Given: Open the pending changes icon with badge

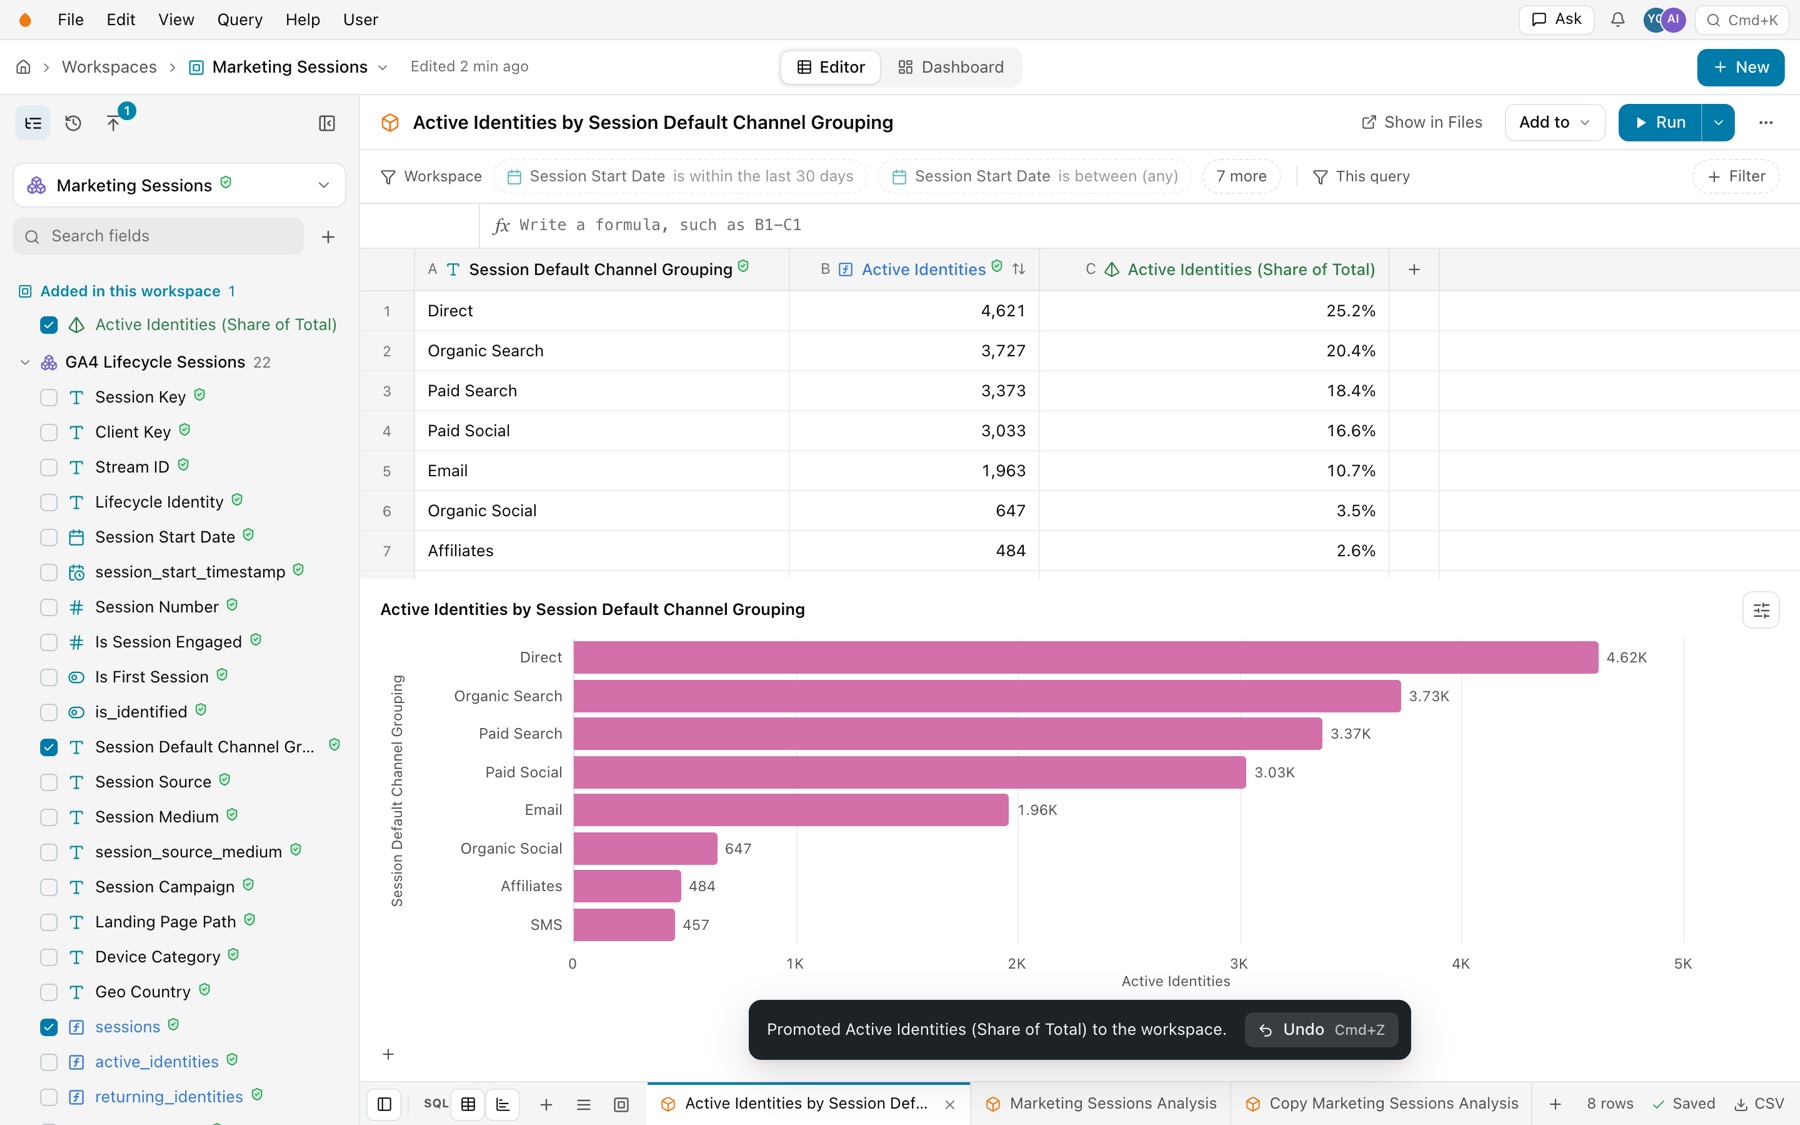Looking at the screenshot, I should [114, 122].
